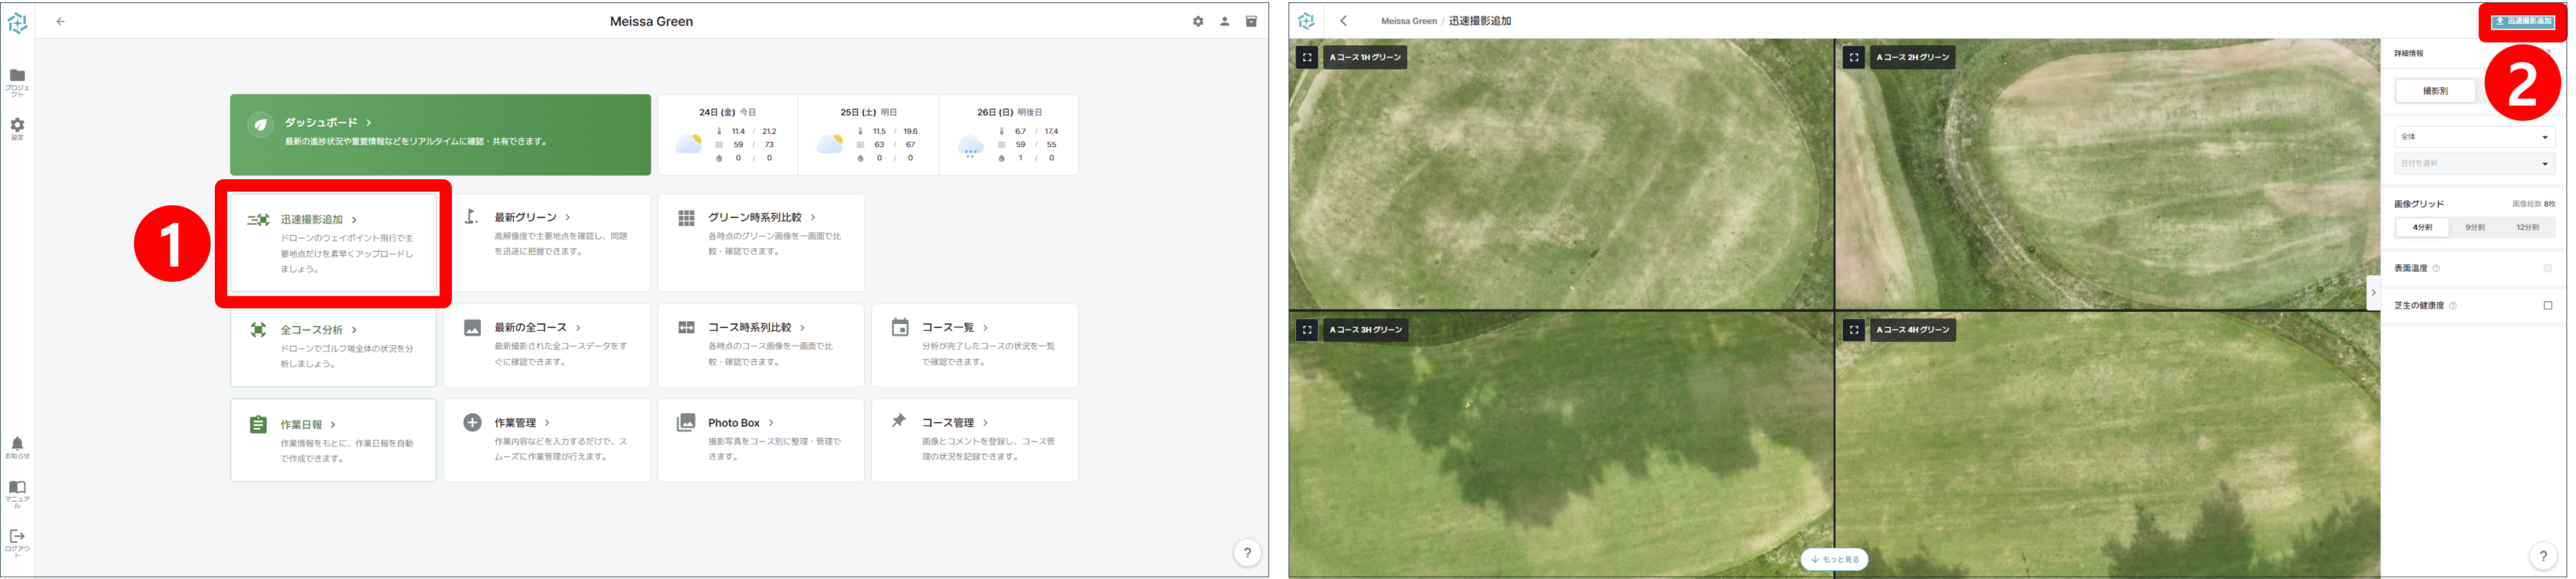The image size is (2576, 579).
Task: Expand Aコース 4Hグリーン image to fullscreen
Action: (x=1853, y=330)
